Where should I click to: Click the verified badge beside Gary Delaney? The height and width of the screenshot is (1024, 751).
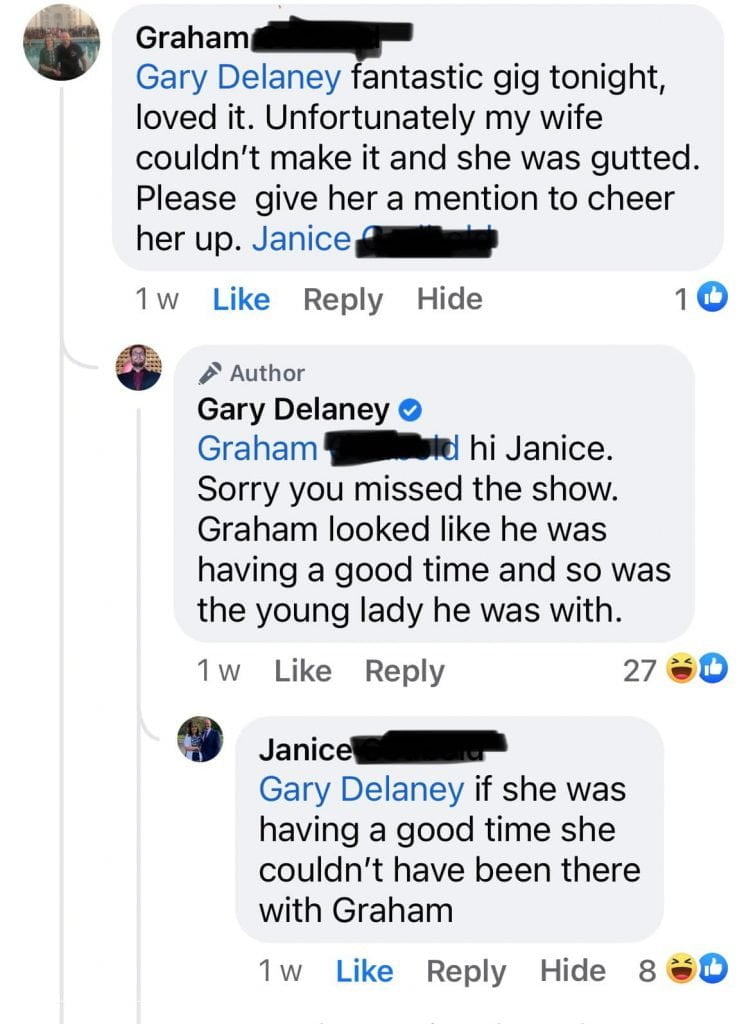pos(410,410)
